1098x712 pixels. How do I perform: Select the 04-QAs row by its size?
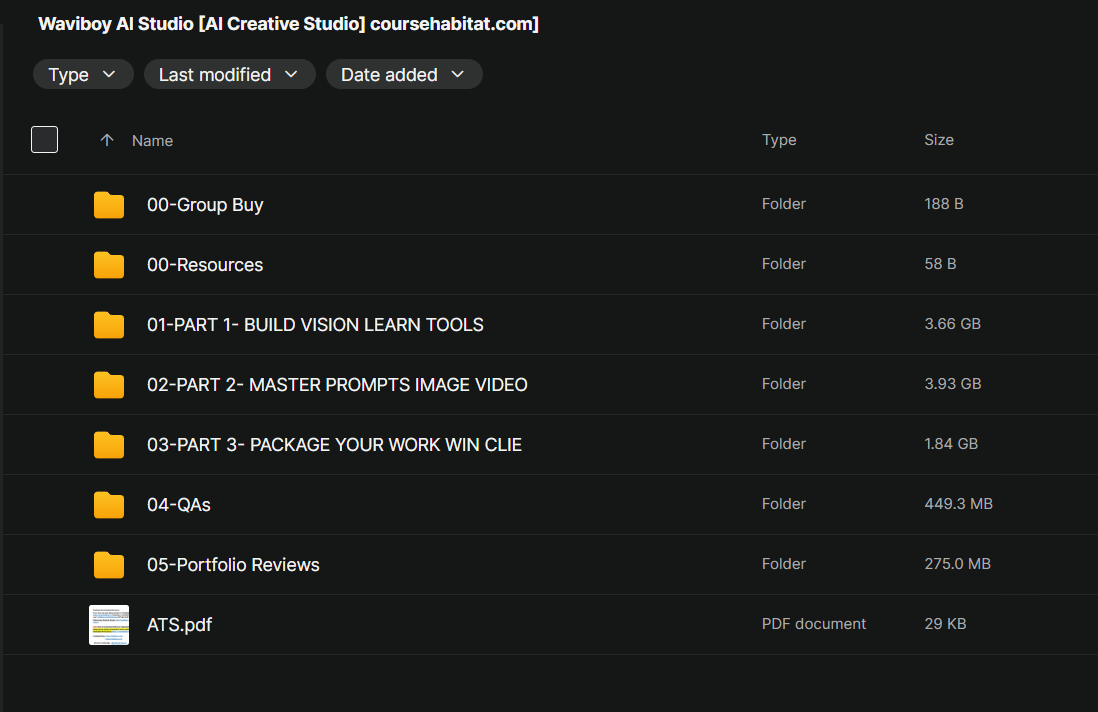(x=958, y=504)
